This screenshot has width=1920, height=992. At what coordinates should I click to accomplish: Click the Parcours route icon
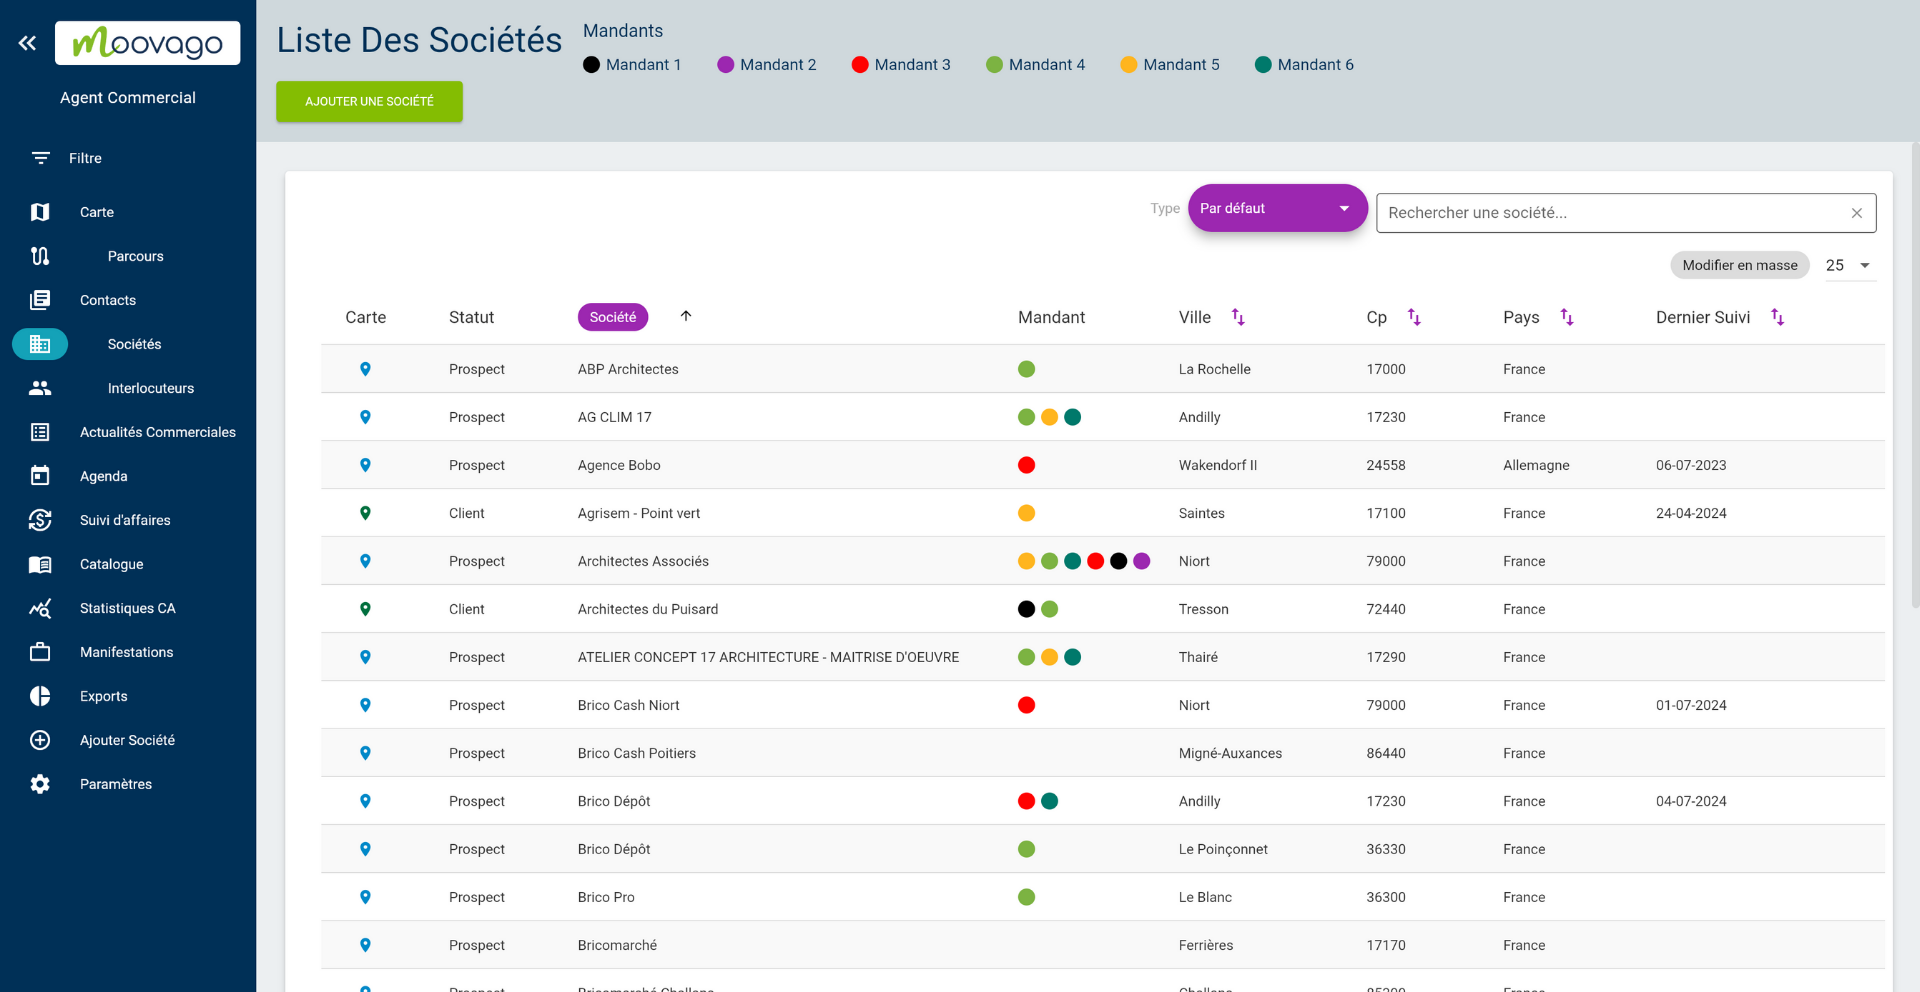(x=40, y=256)
